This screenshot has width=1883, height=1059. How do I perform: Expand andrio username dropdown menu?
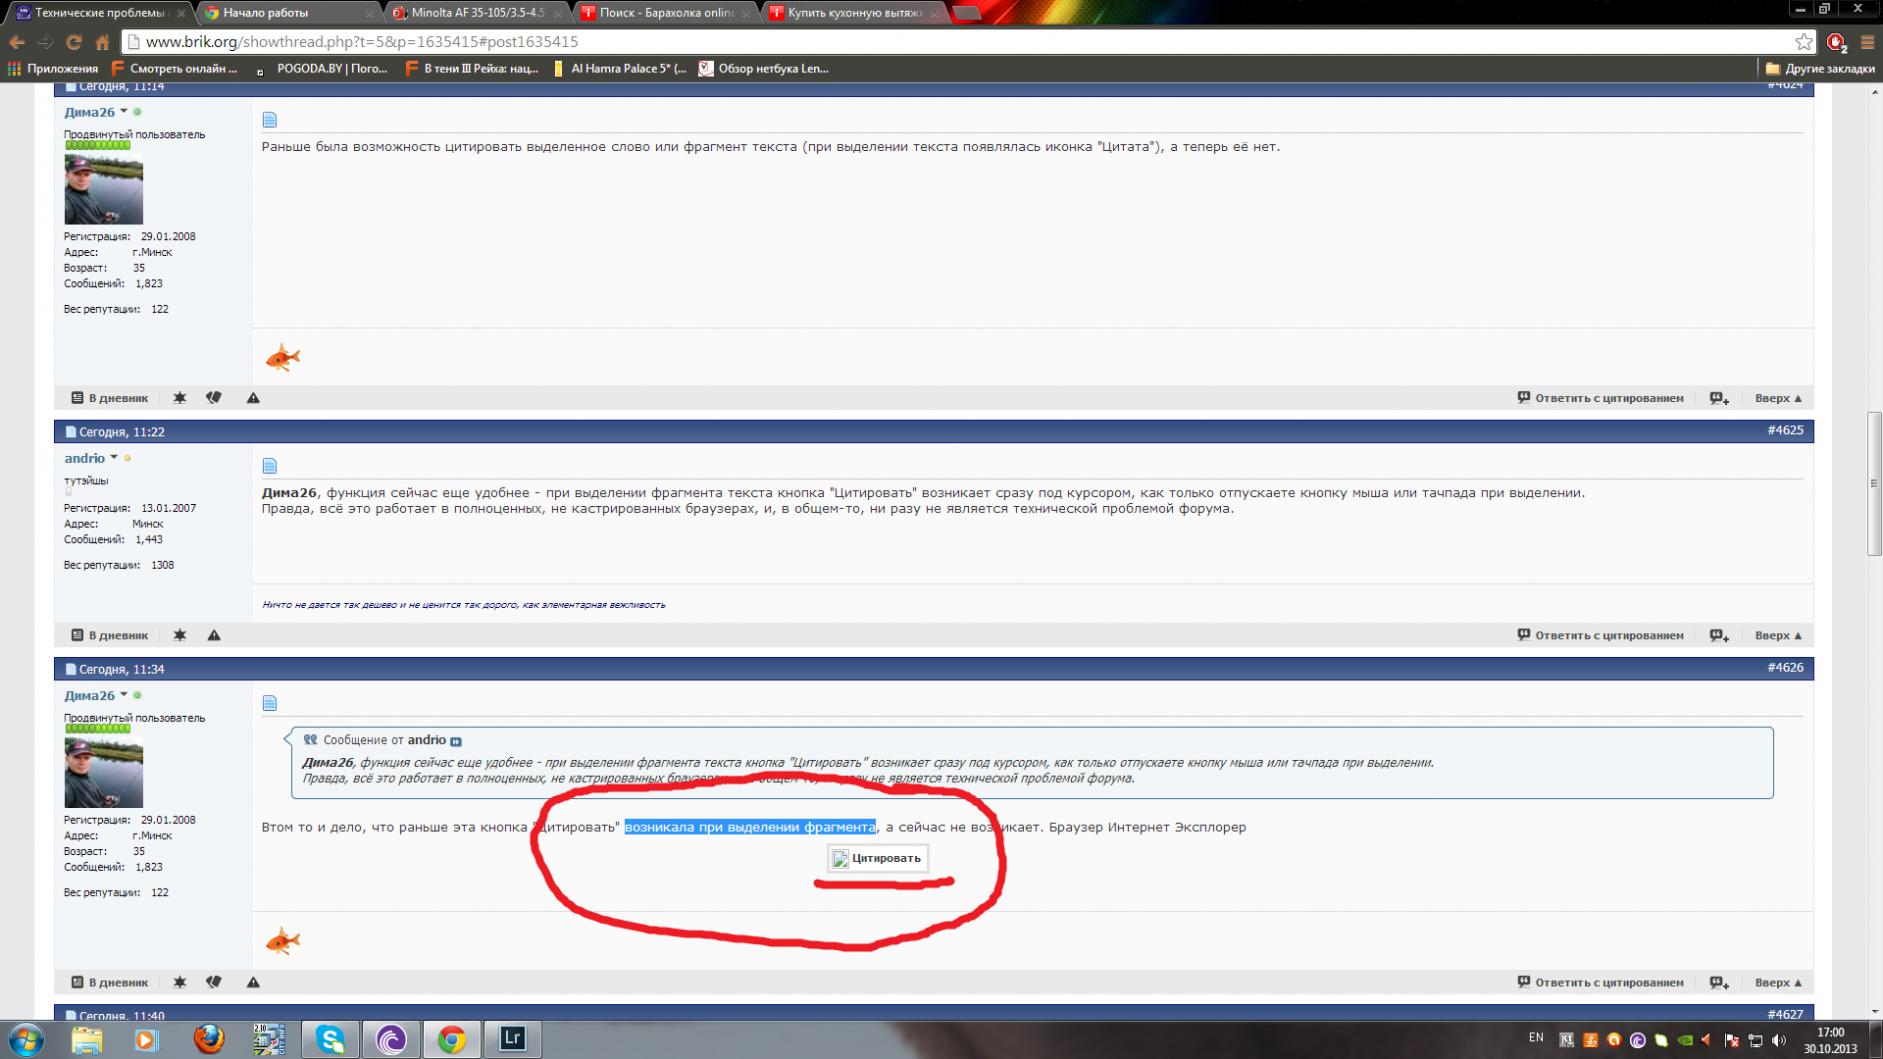114,458
